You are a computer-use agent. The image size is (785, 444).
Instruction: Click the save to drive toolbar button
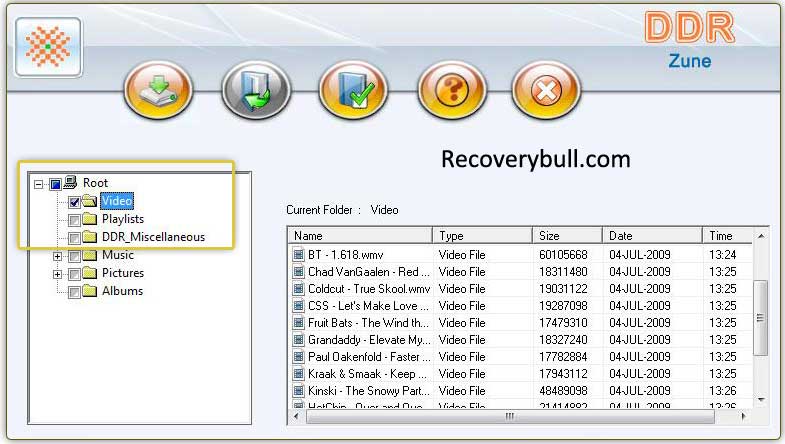[x=158, y=90]
